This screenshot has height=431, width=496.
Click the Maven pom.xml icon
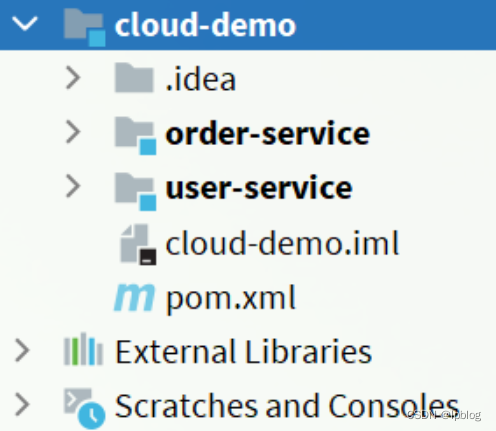click(x=134, y=297)
